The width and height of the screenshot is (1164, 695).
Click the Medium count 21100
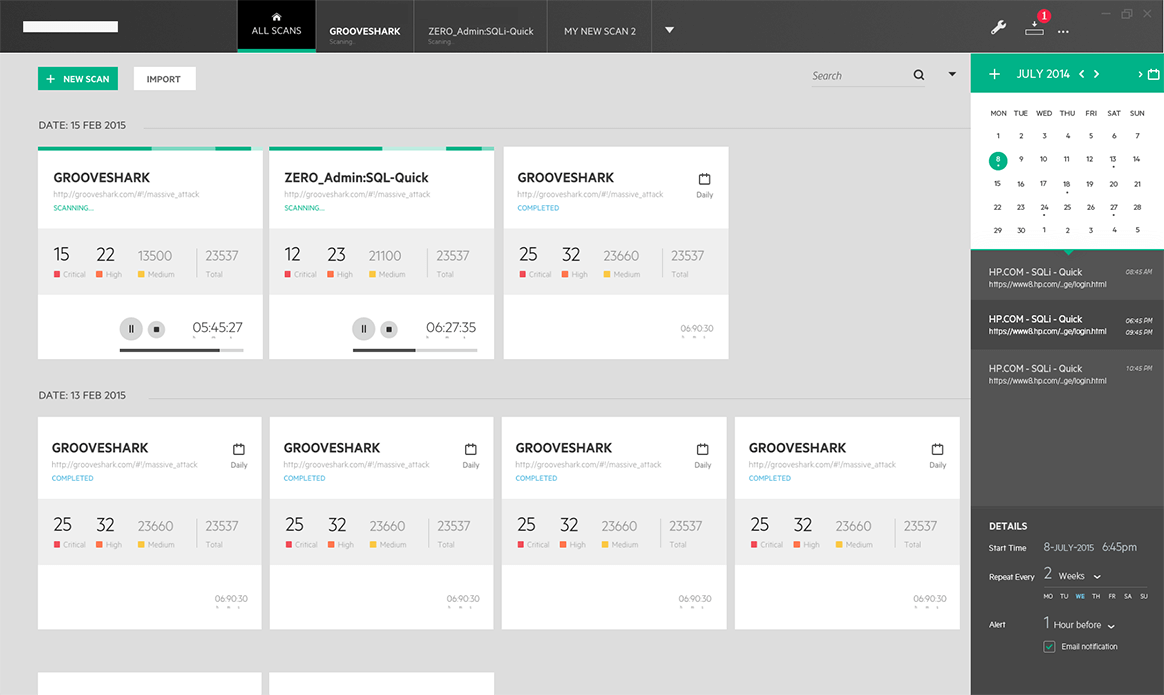385,255
